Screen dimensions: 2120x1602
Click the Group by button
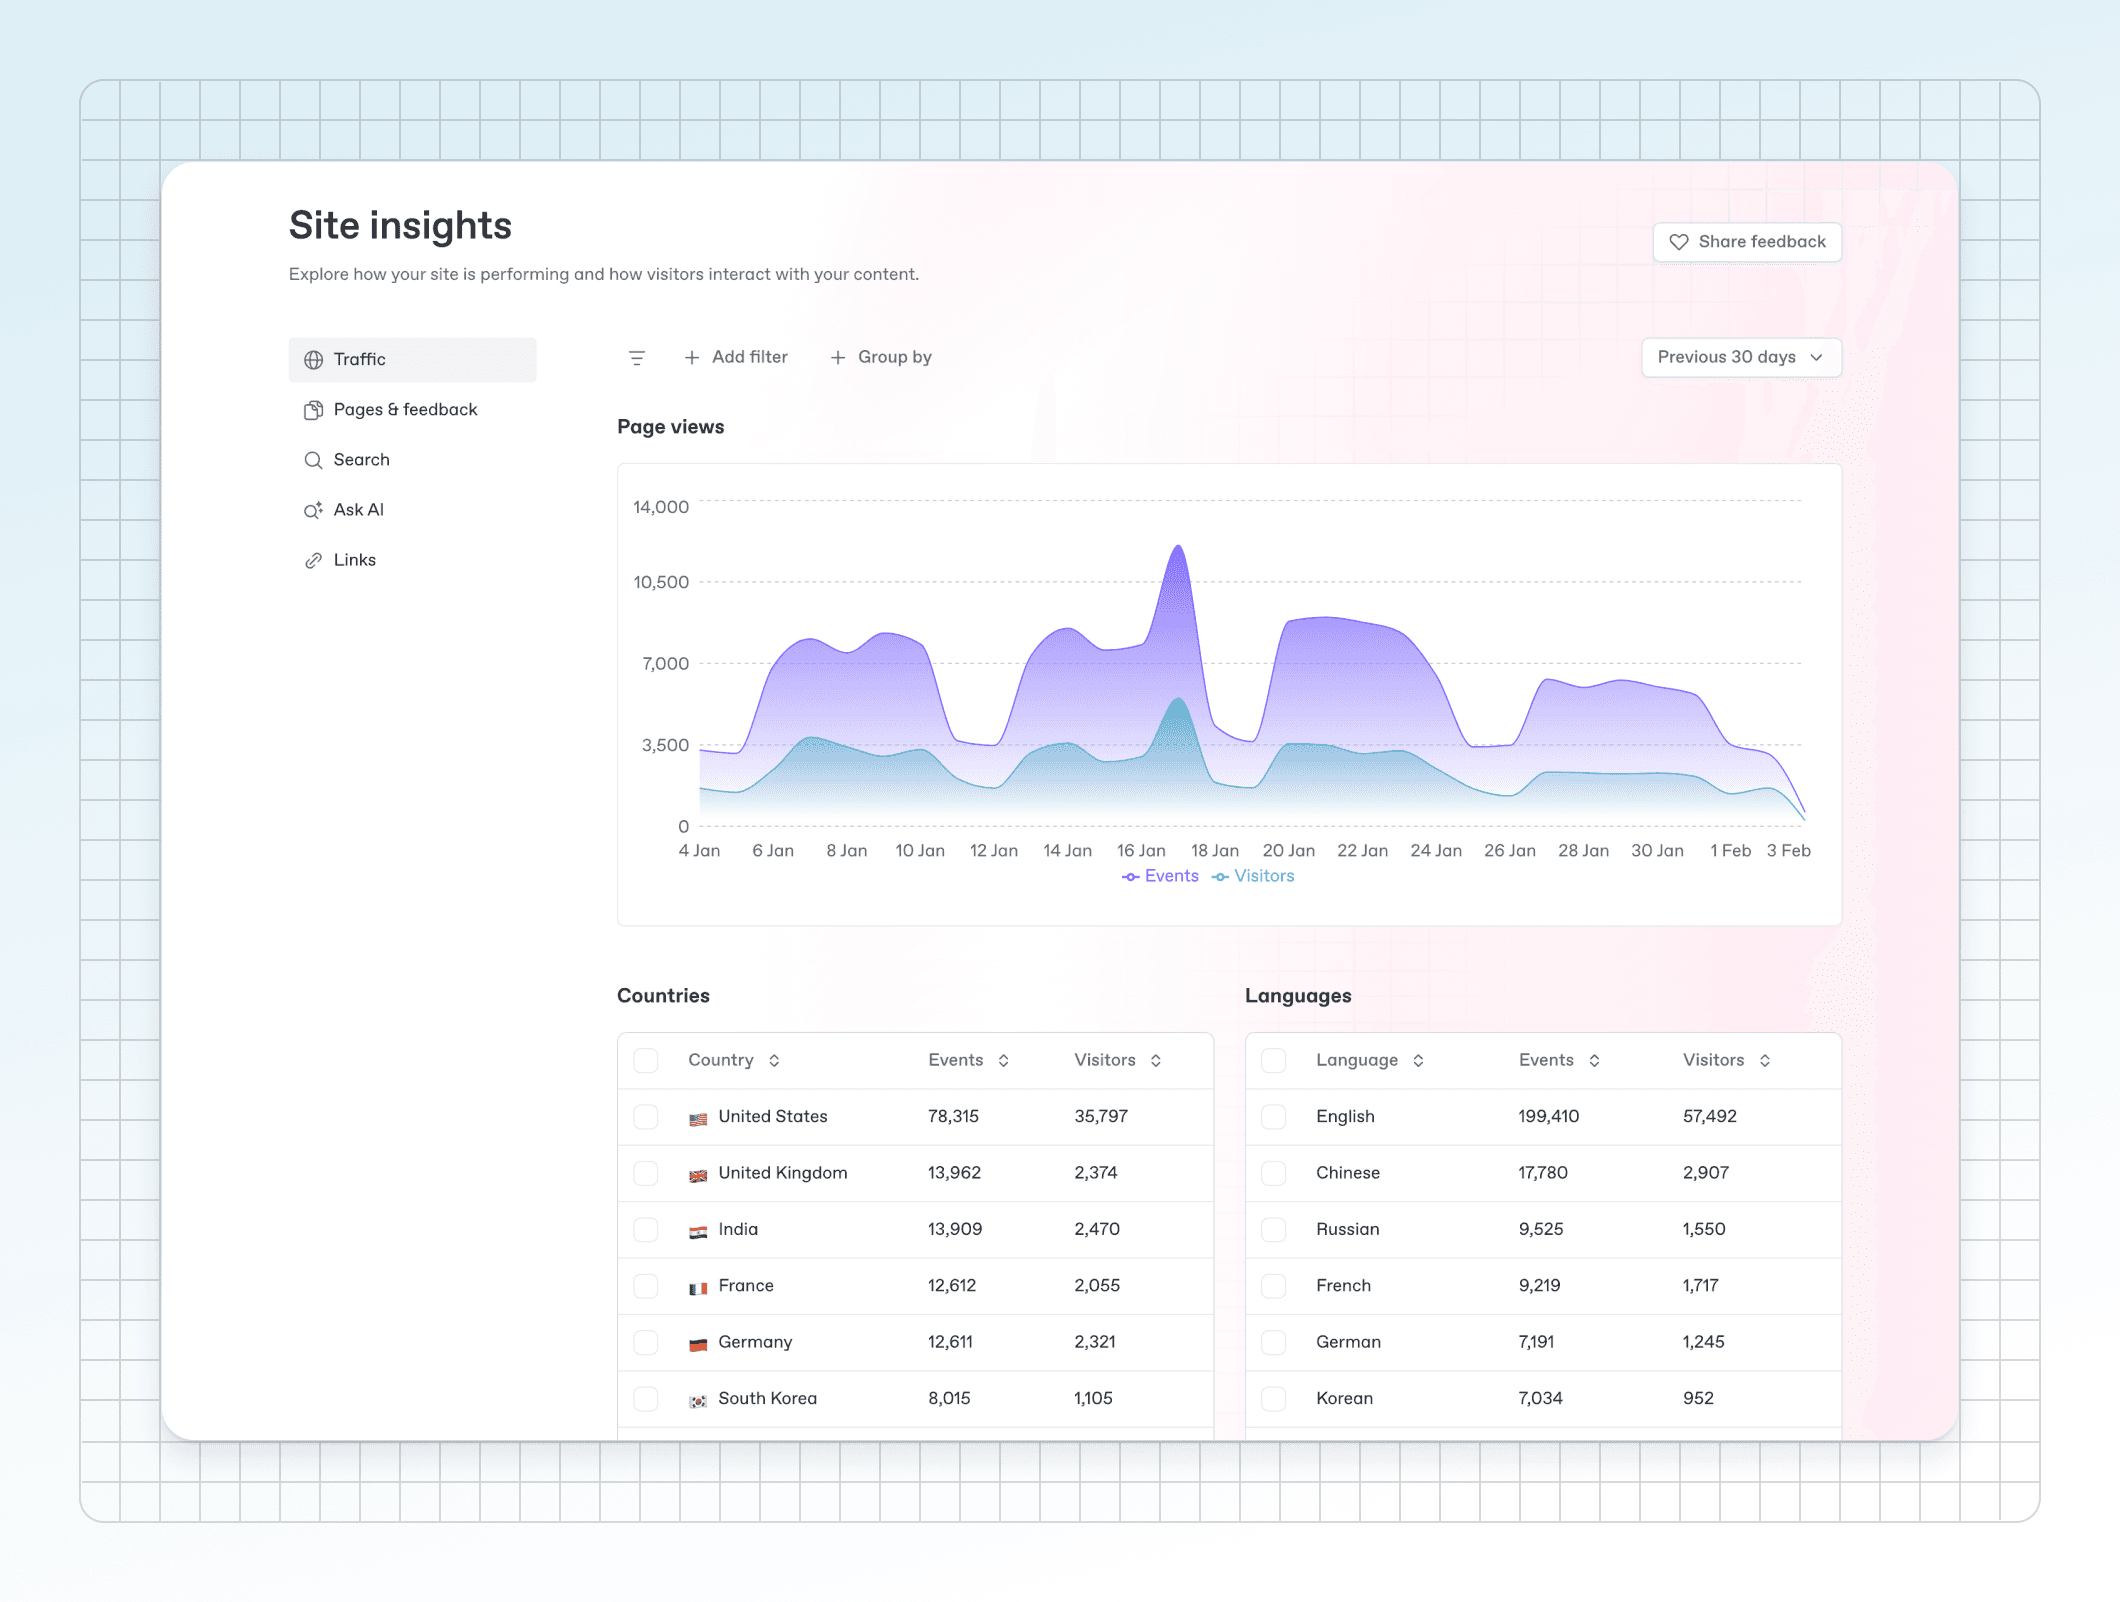point(881,357)
